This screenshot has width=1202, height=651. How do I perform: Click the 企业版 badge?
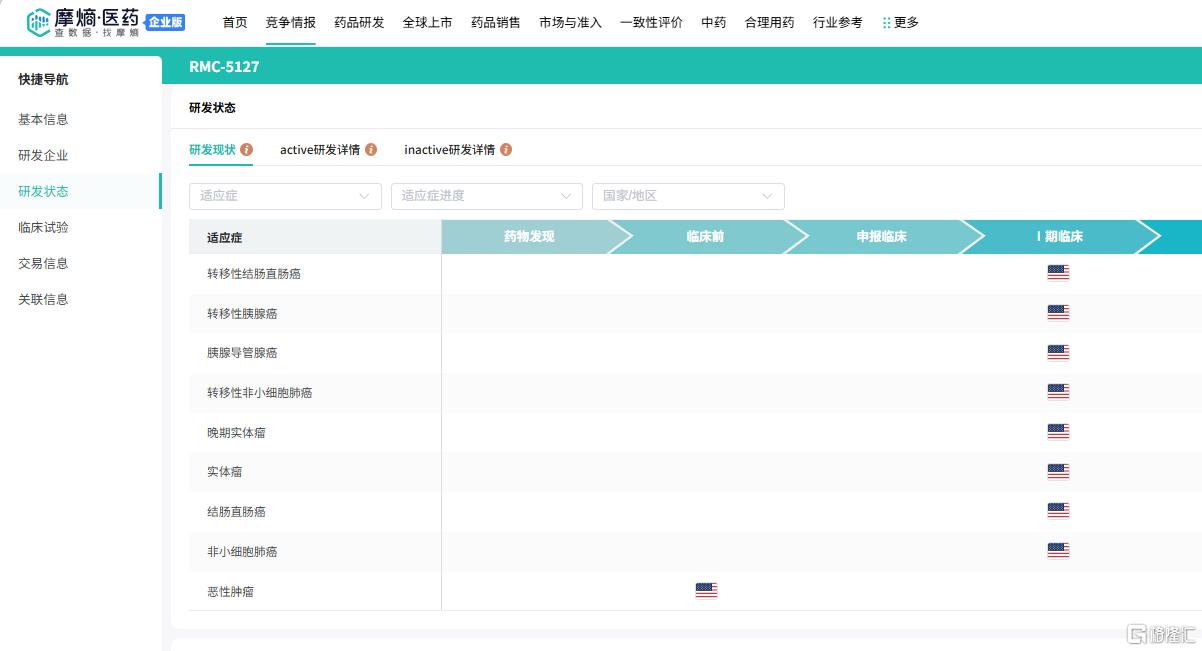click(165, 23)
